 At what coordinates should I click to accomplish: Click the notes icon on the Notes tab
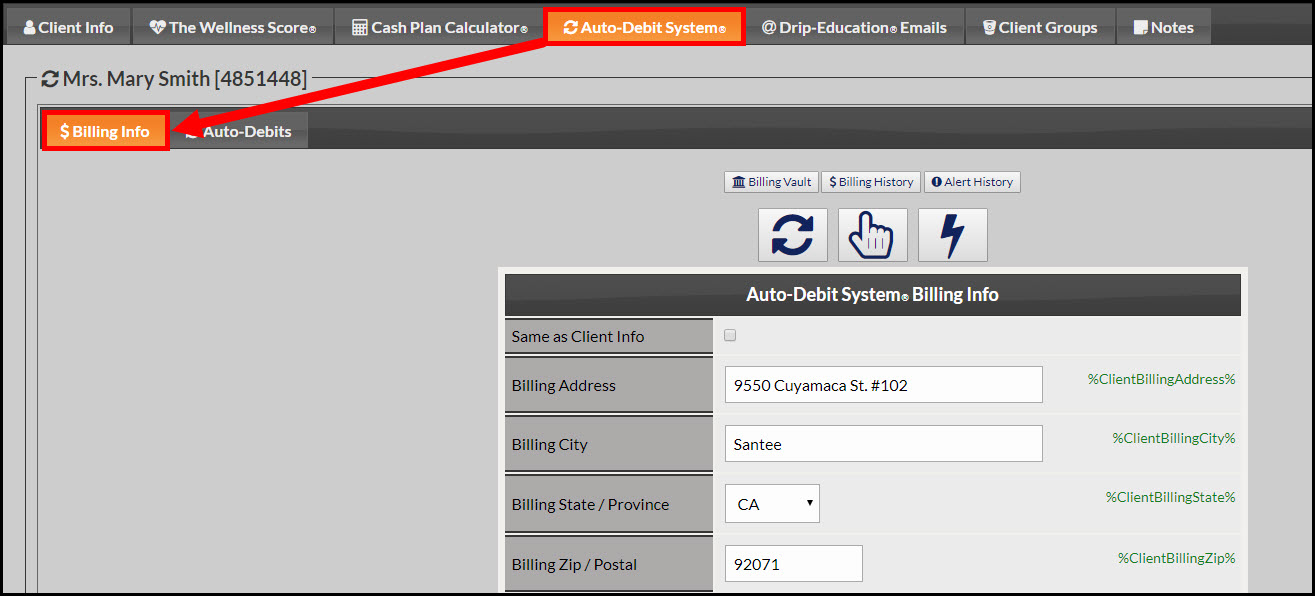(x=1141, y=27)
